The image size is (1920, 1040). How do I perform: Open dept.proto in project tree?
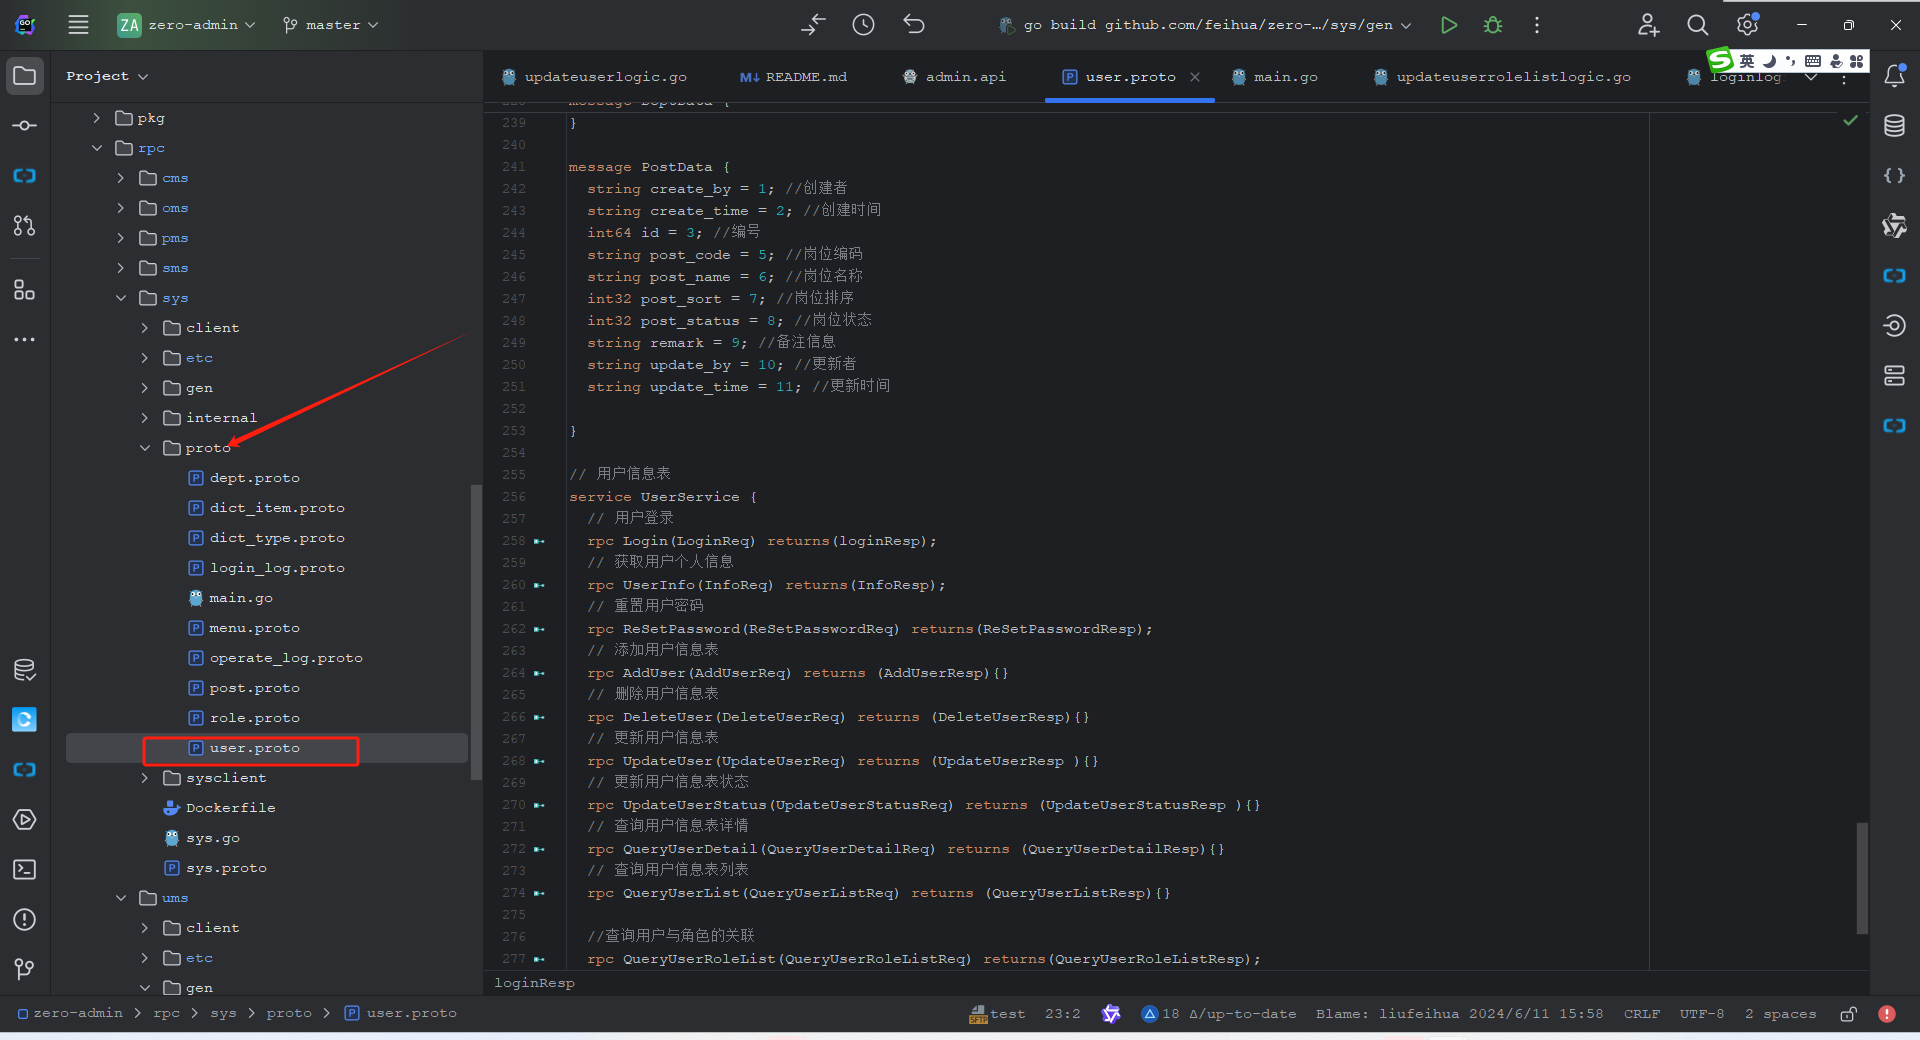click(254, 478)
